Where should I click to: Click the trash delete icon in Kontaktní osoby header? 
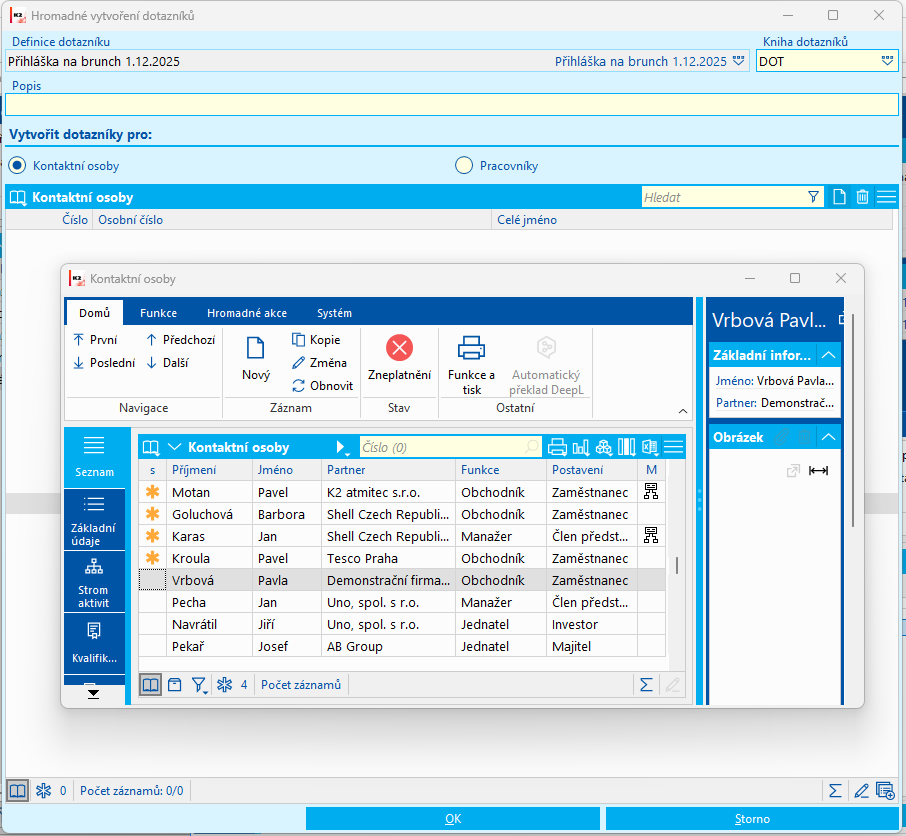862,197
